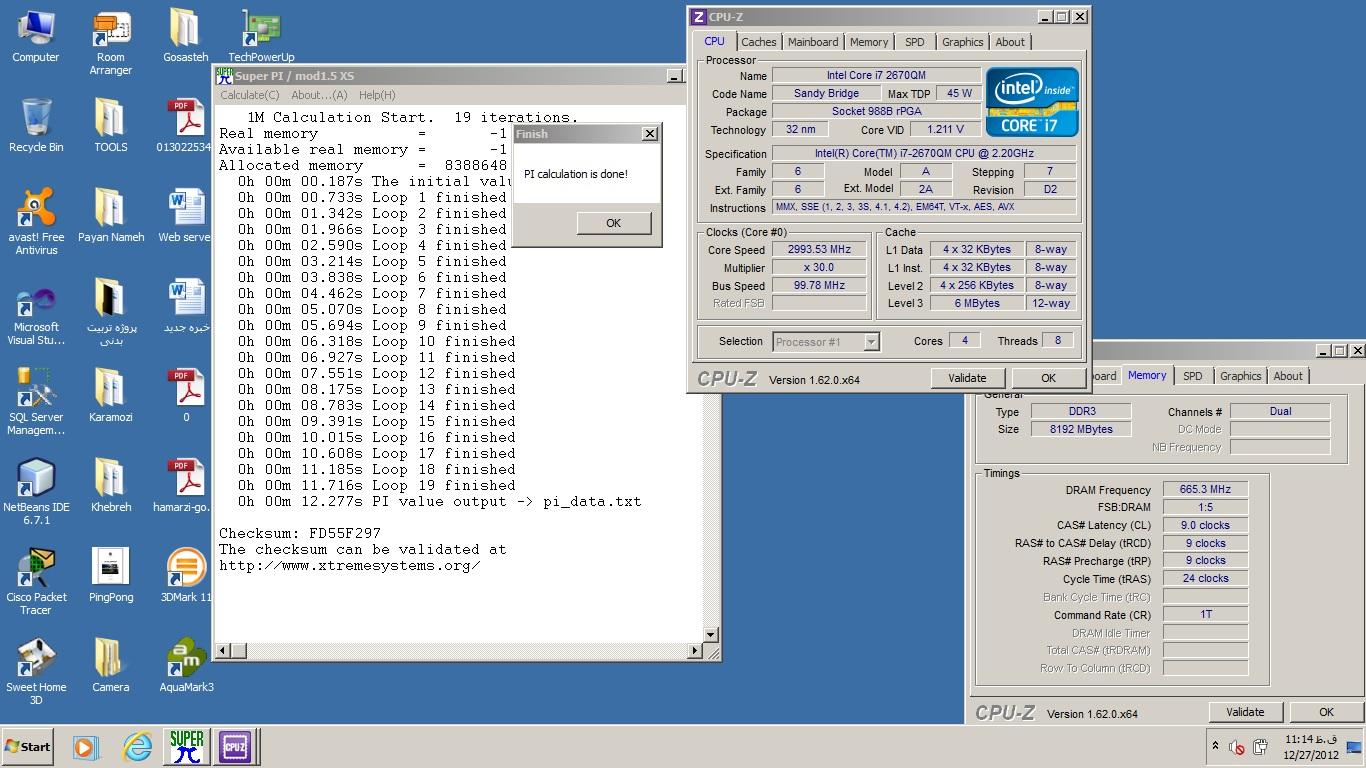Open the Help(H) menu in Super PI

(x=377, y=95)
